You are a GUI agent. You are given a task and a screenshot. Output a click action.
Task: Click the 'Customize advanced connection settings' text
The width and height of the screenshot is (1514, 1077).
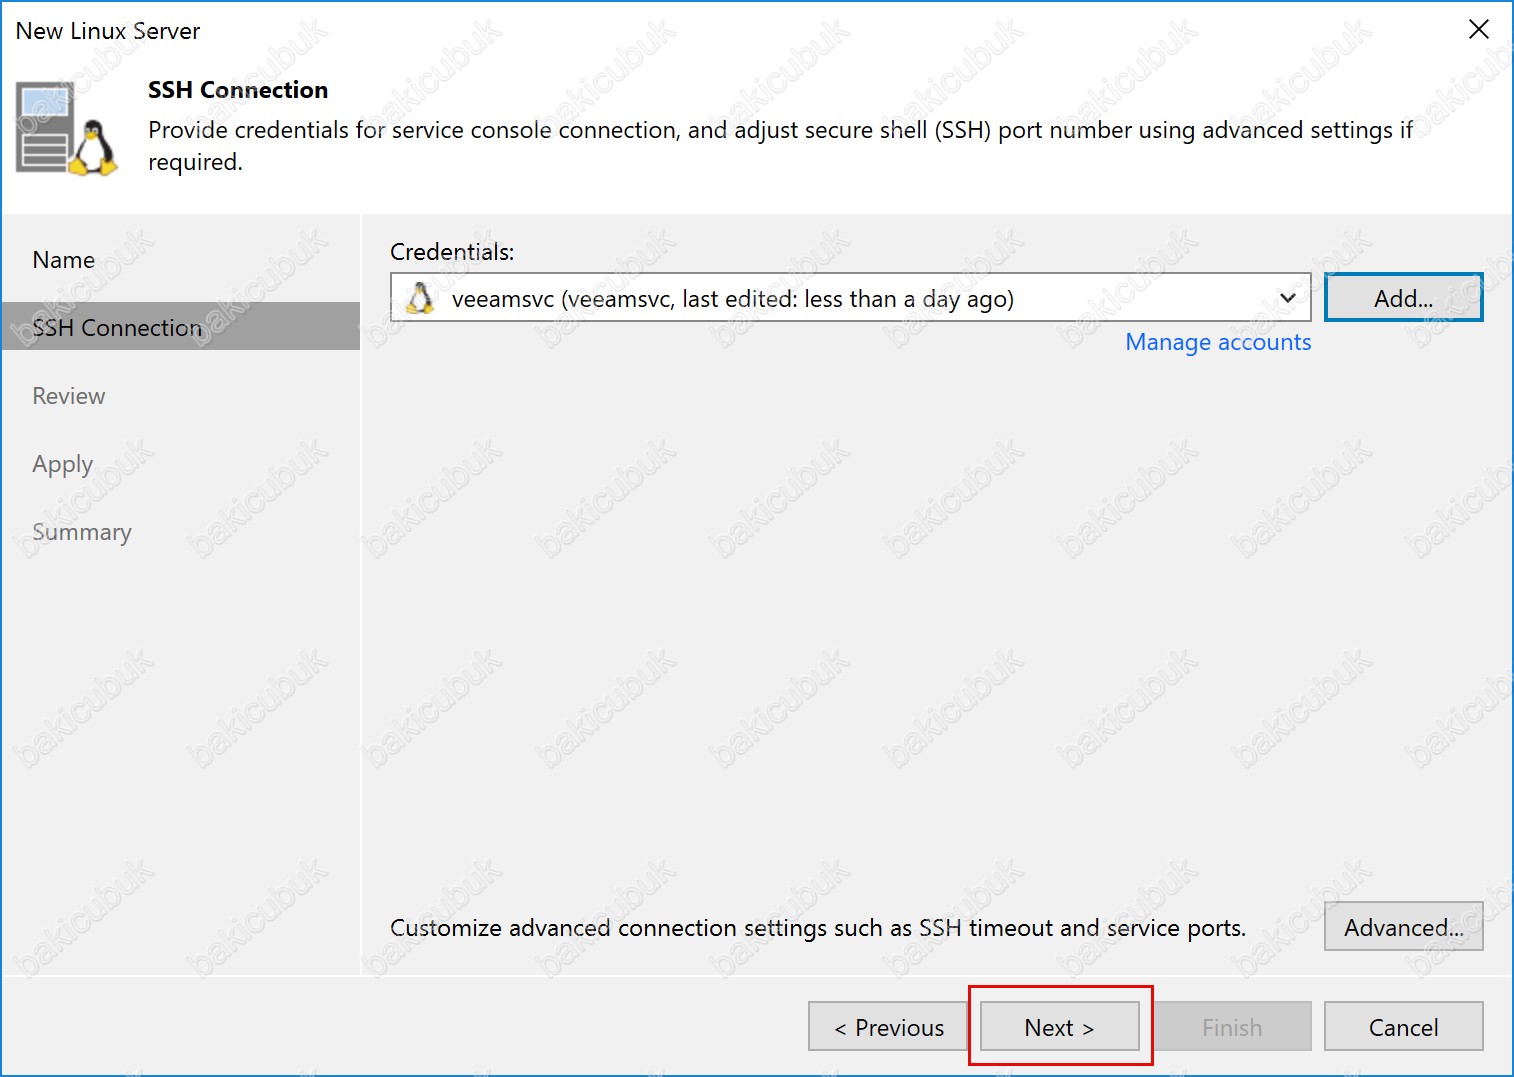pos(818,928)
